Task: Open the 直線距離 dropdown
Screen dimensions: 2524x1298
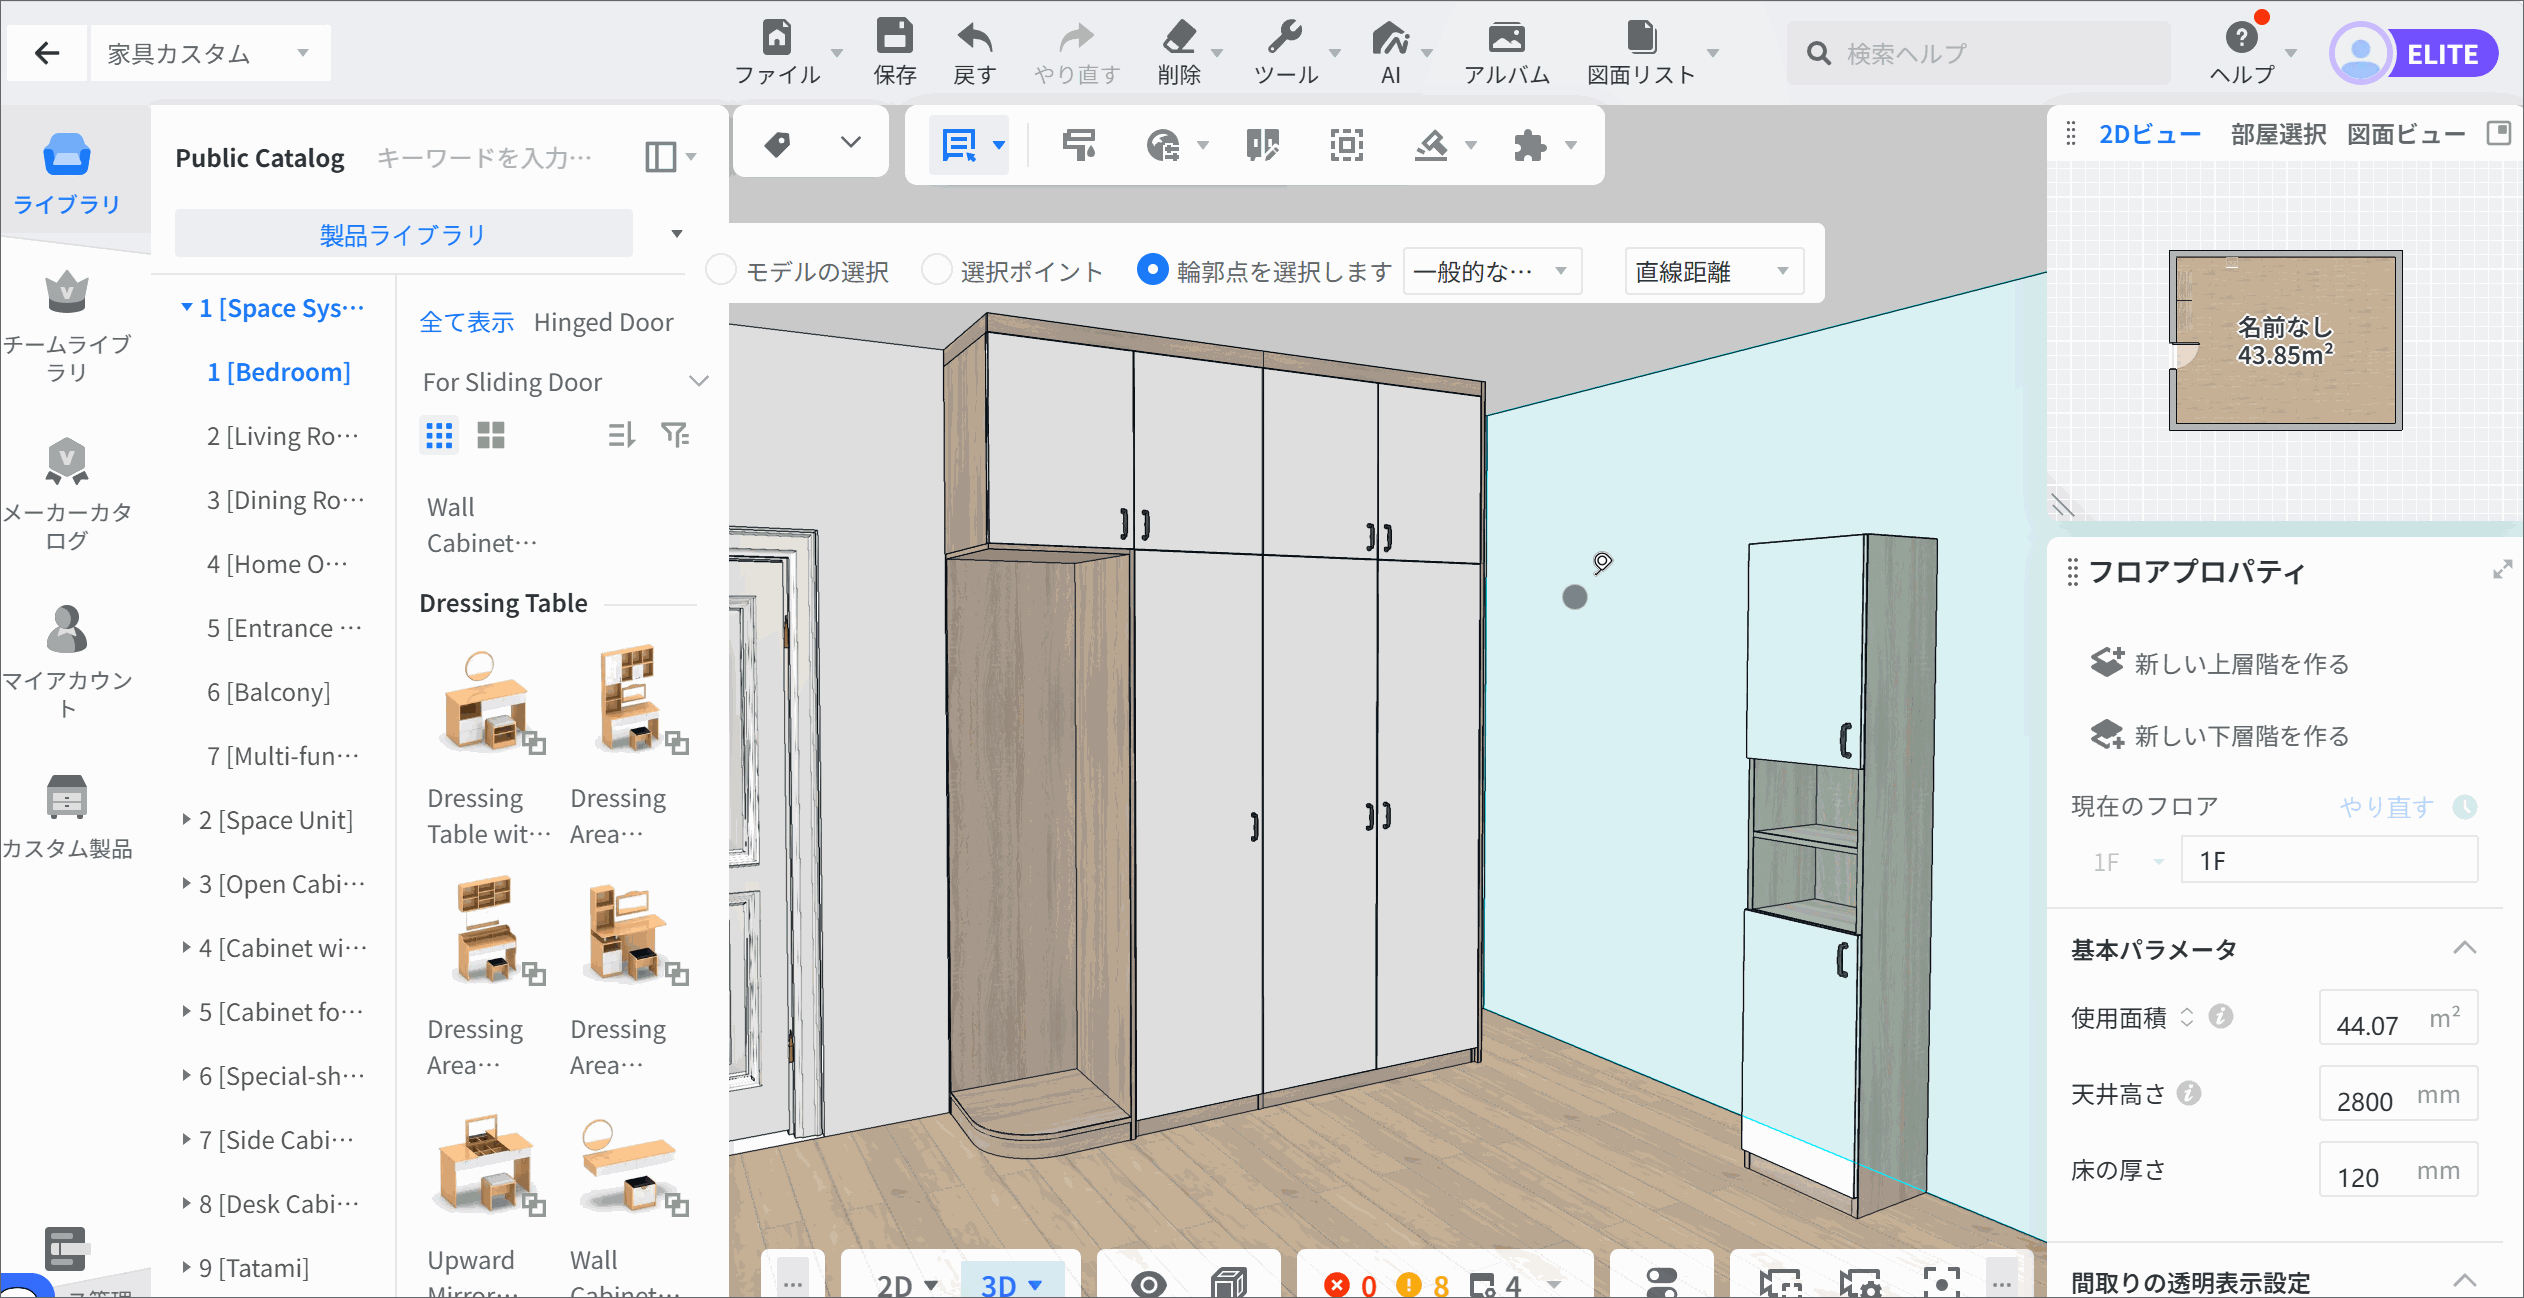Action: click(1714, 271)
